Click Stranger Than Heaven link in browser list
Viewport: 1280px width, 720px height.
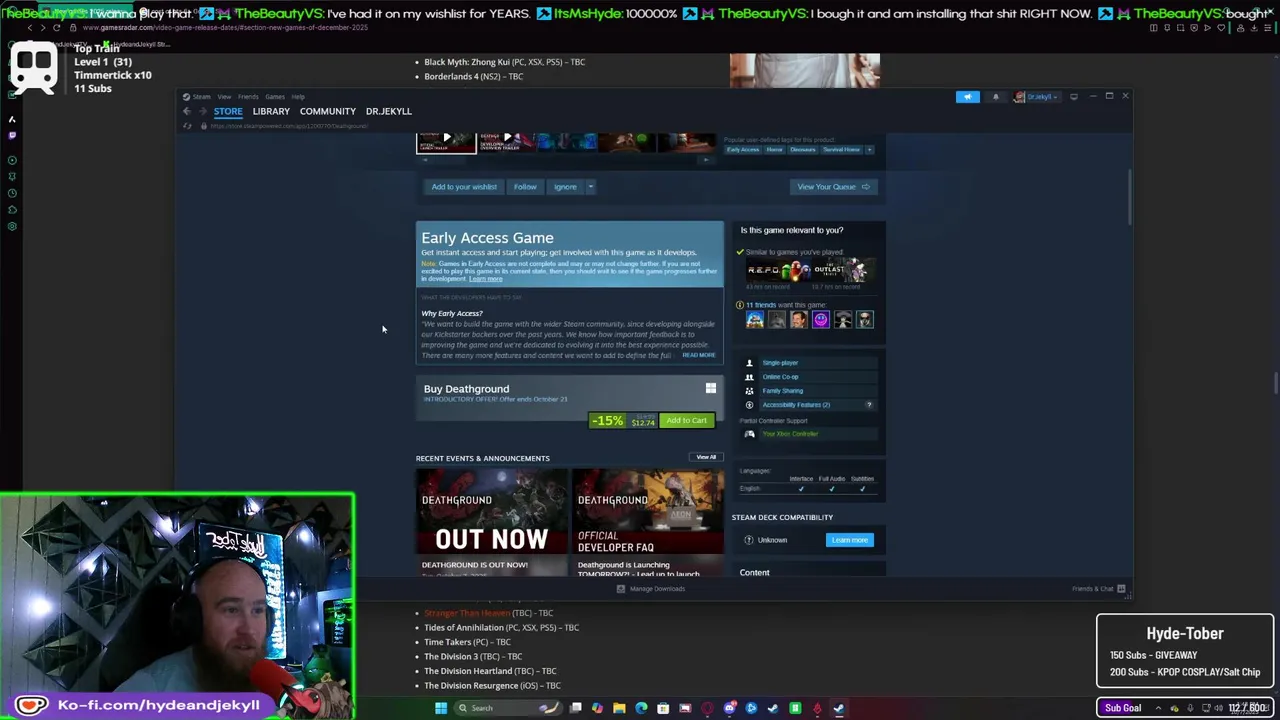[467, 613]
